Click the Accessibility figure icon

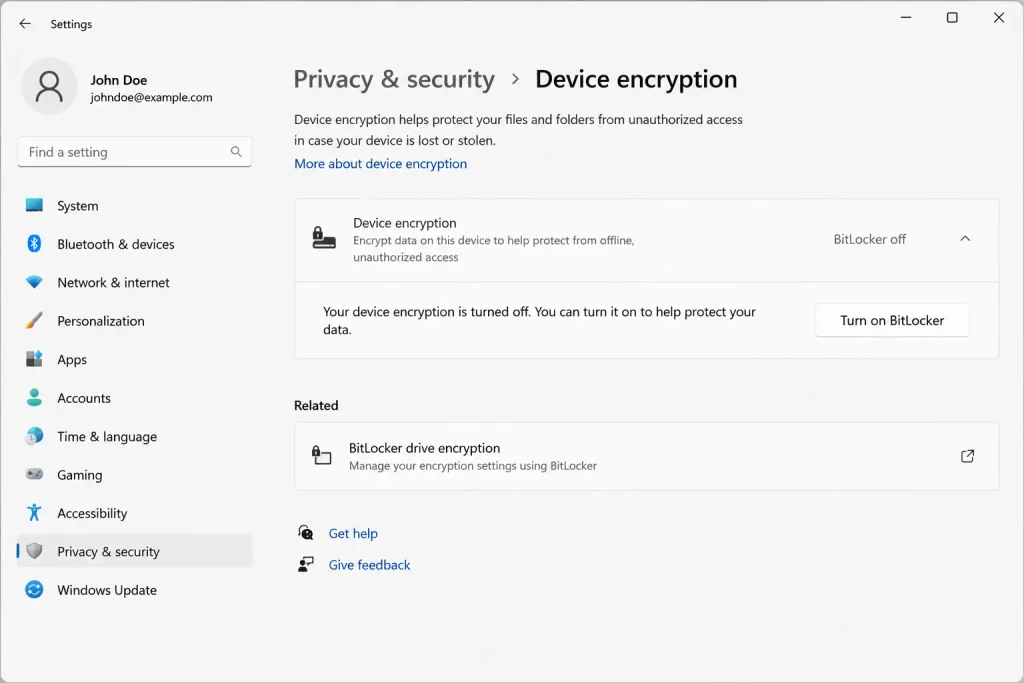pos(34,513)
